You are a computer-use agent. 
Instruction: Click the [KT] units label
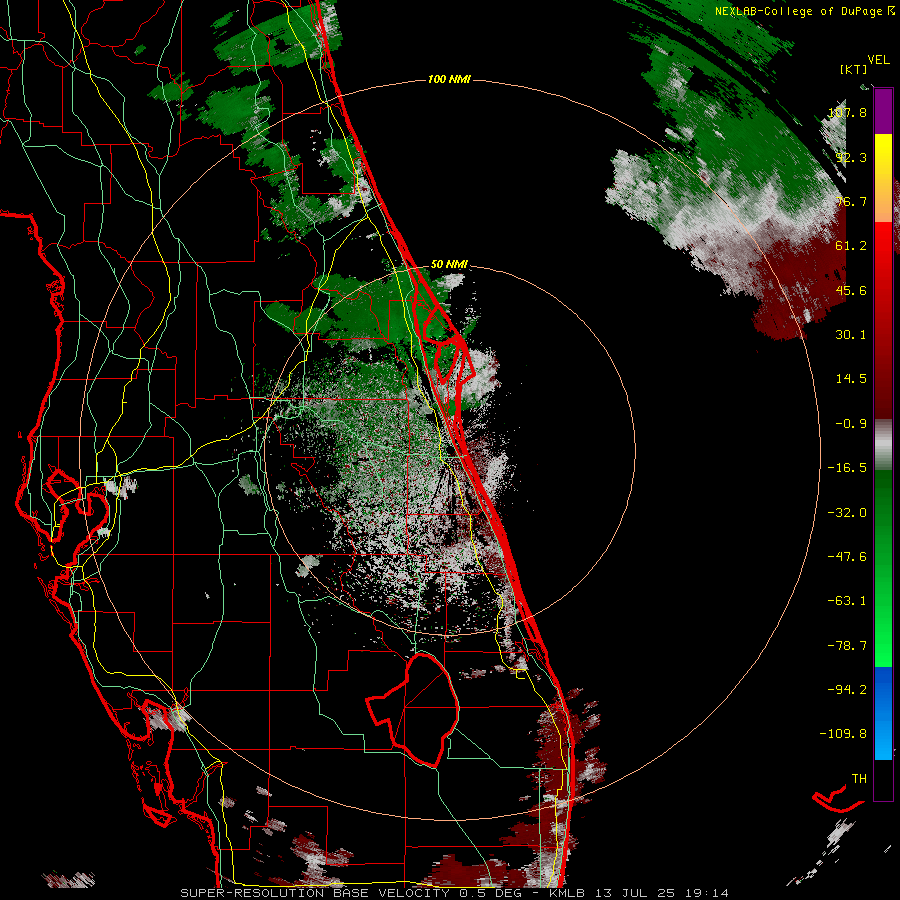[853, 69]
